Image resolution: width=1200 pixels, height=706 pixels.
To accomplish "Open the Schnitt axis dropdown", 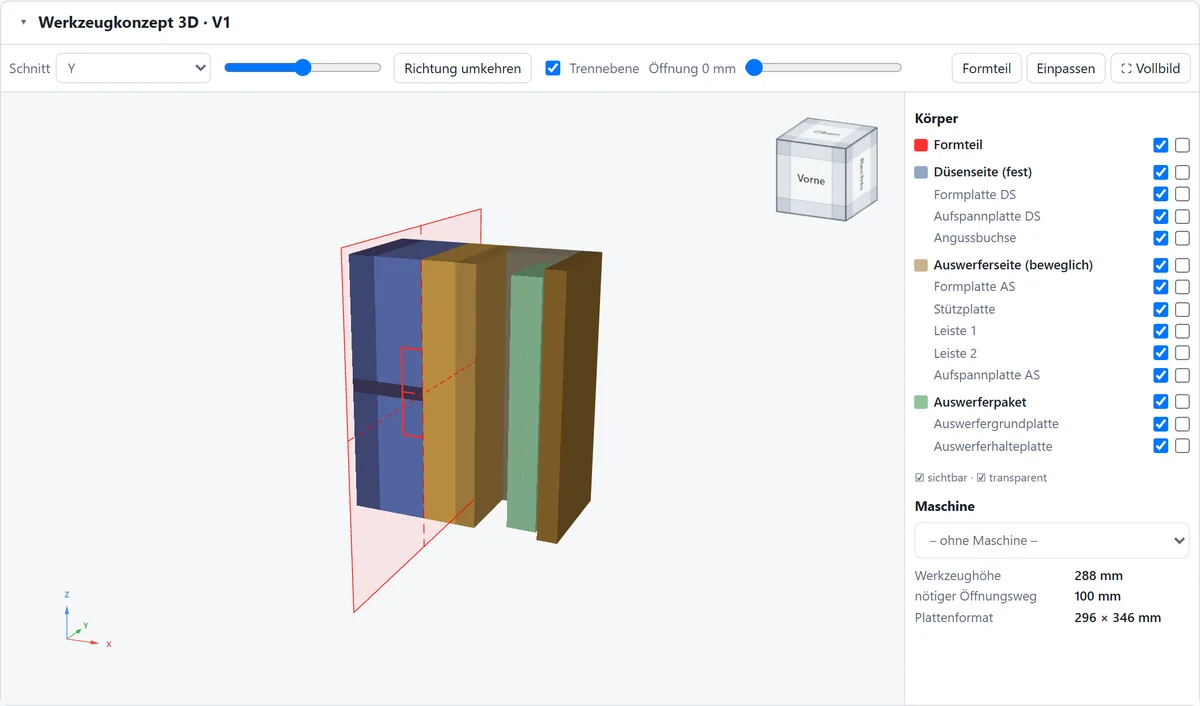I will [133, 68].
